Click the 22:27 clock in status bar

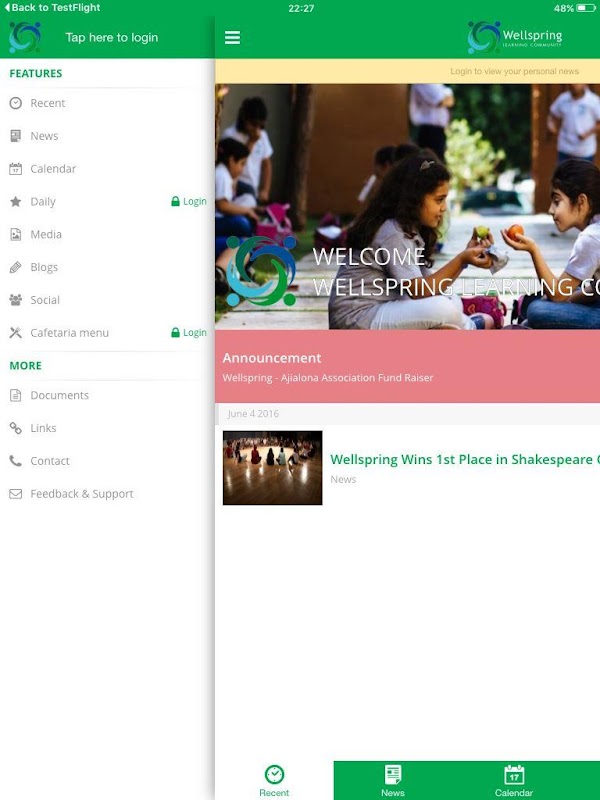[301, 8]
